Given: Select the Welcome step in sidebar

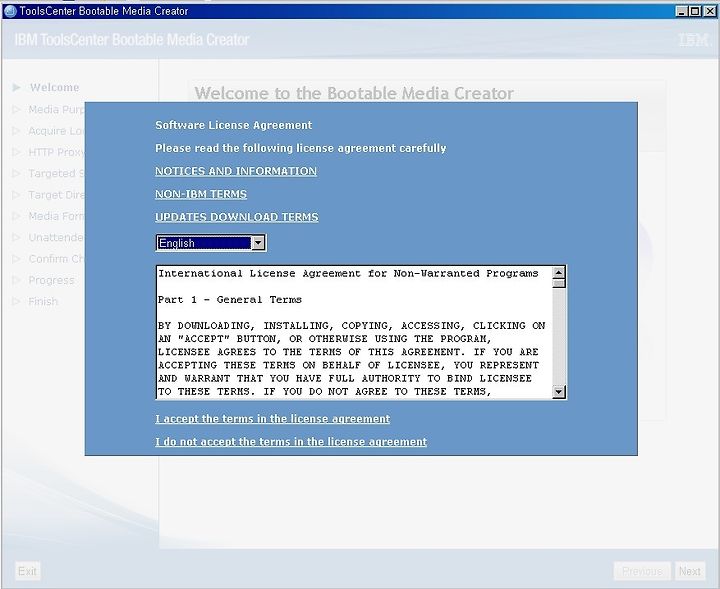Looking at the screenshot, I should pyautogui.click(x=54, y=87).
